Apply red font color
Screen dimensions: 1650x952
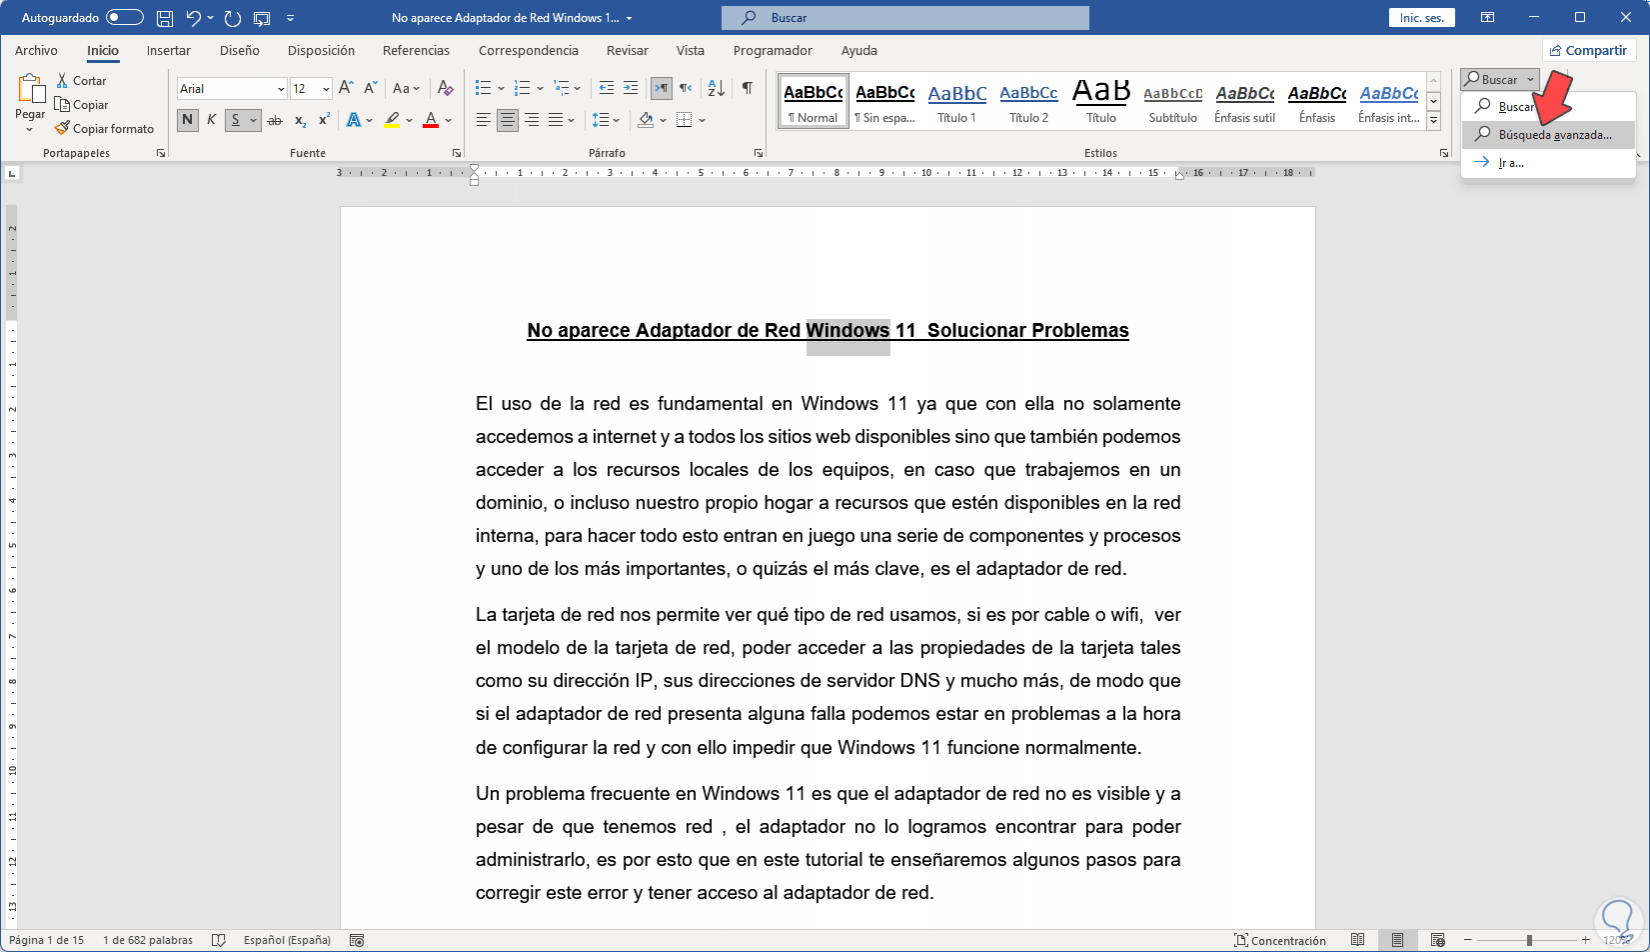[x=431, y=121]
